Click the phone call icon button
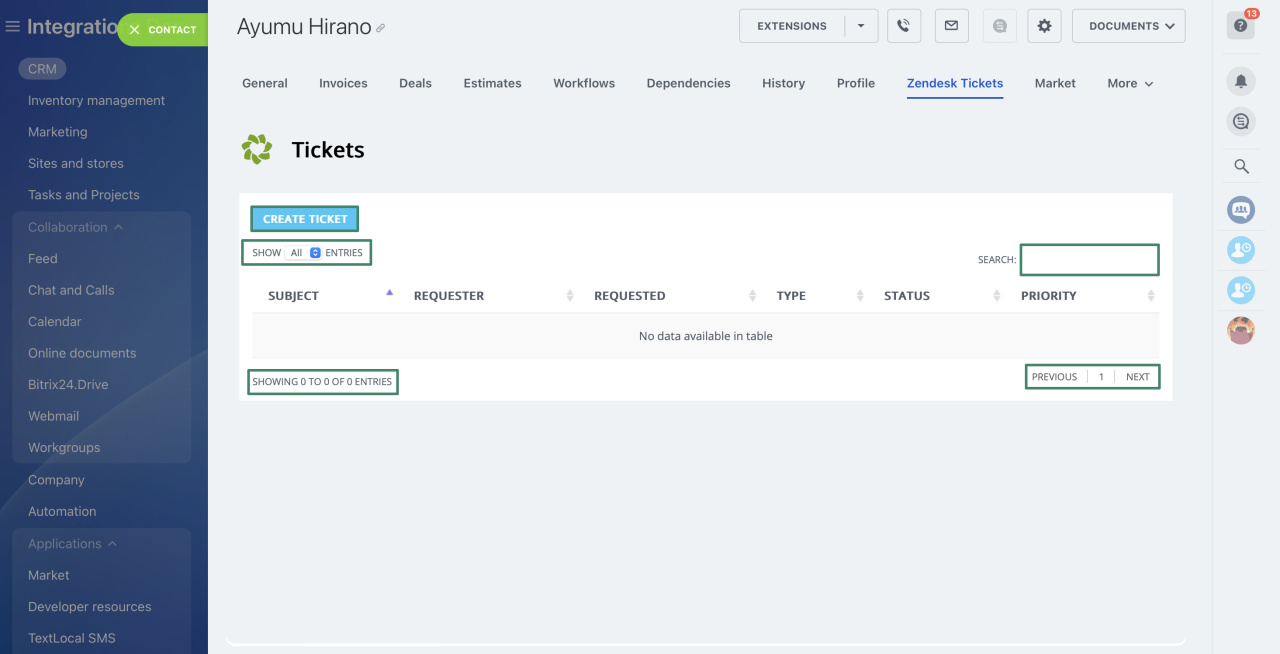The width and height of the screenshot is (1280, 654). point(904,26)
